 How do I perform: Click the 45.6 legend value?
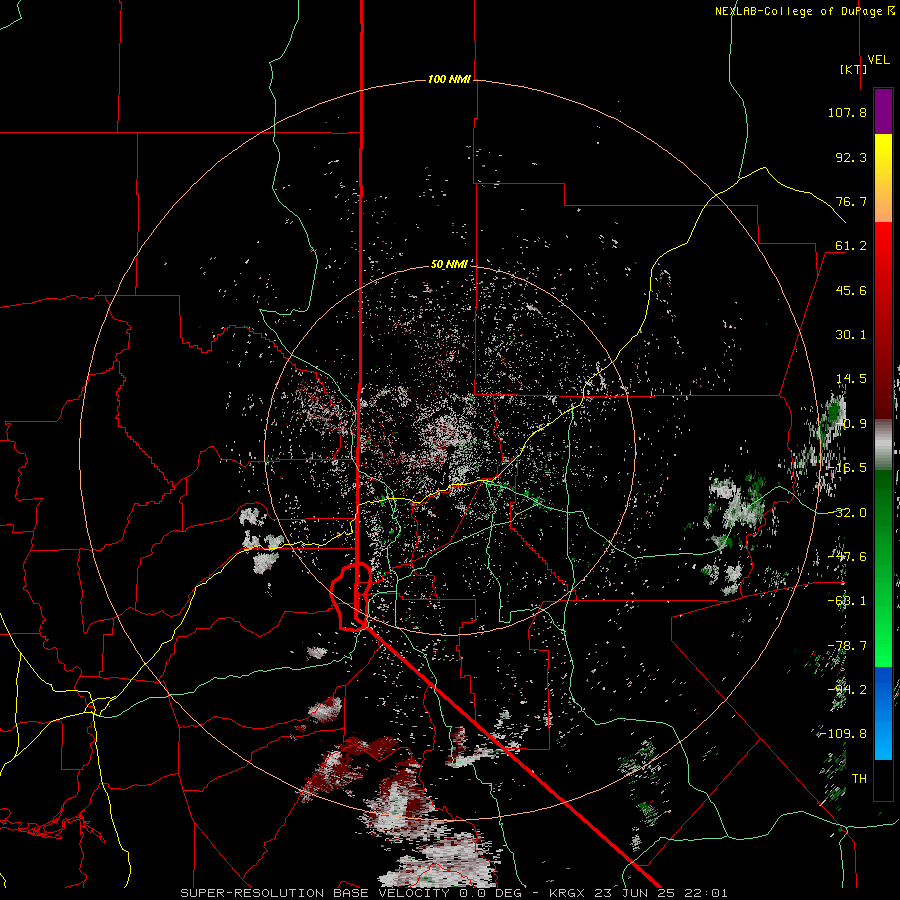851,290
